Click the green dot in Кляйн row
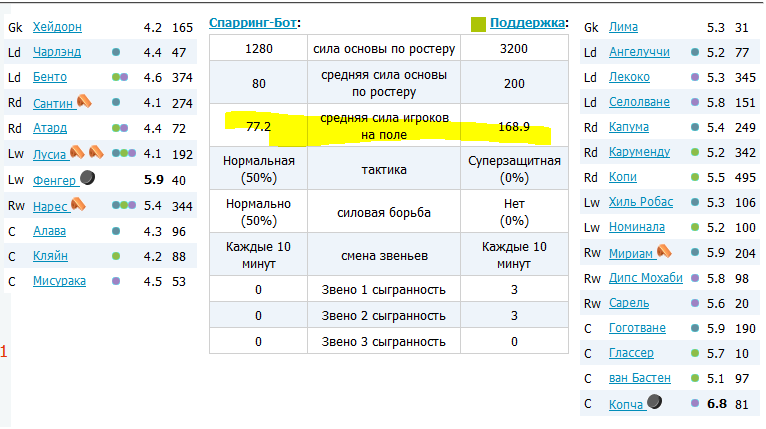The width and height of the screenshot is (766, 429). (116, 256)
